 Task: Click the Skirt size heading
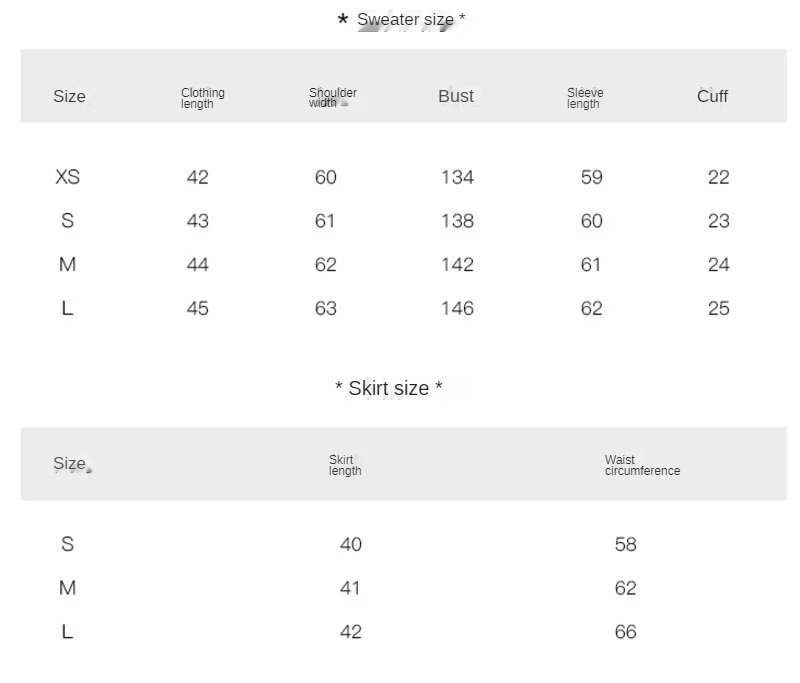[x=389, y=388]
